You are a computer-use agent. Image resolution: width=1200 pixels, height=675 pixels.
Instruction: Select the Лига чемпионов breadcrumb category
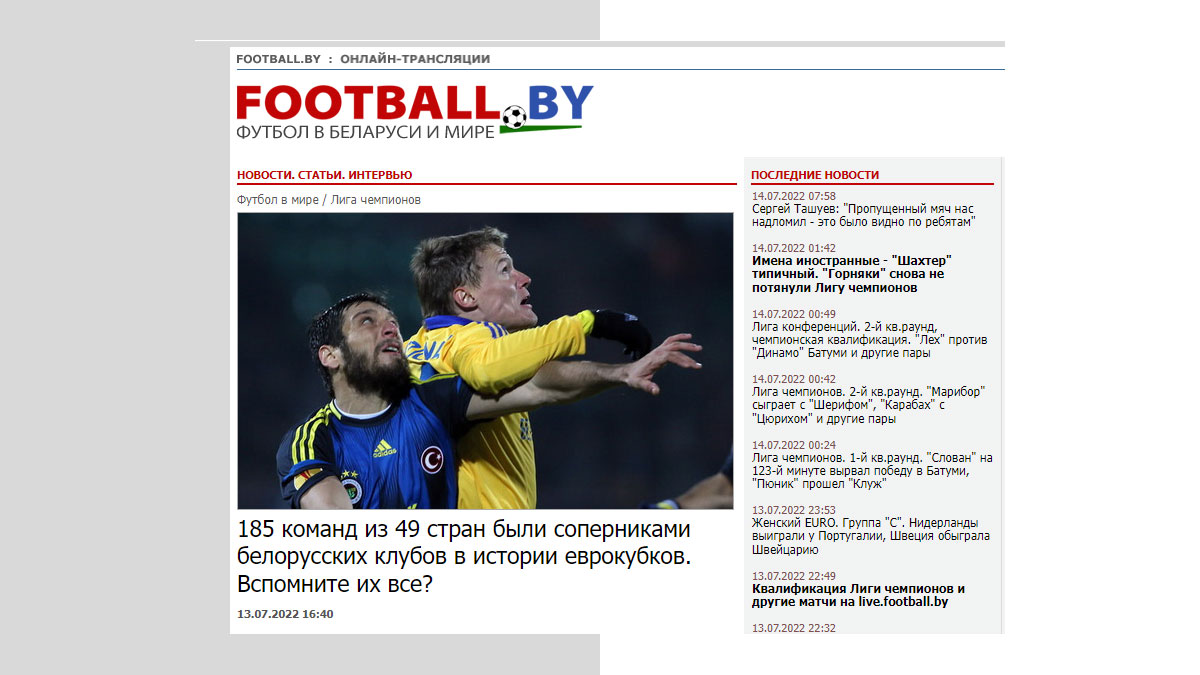(x=376, y=200)
